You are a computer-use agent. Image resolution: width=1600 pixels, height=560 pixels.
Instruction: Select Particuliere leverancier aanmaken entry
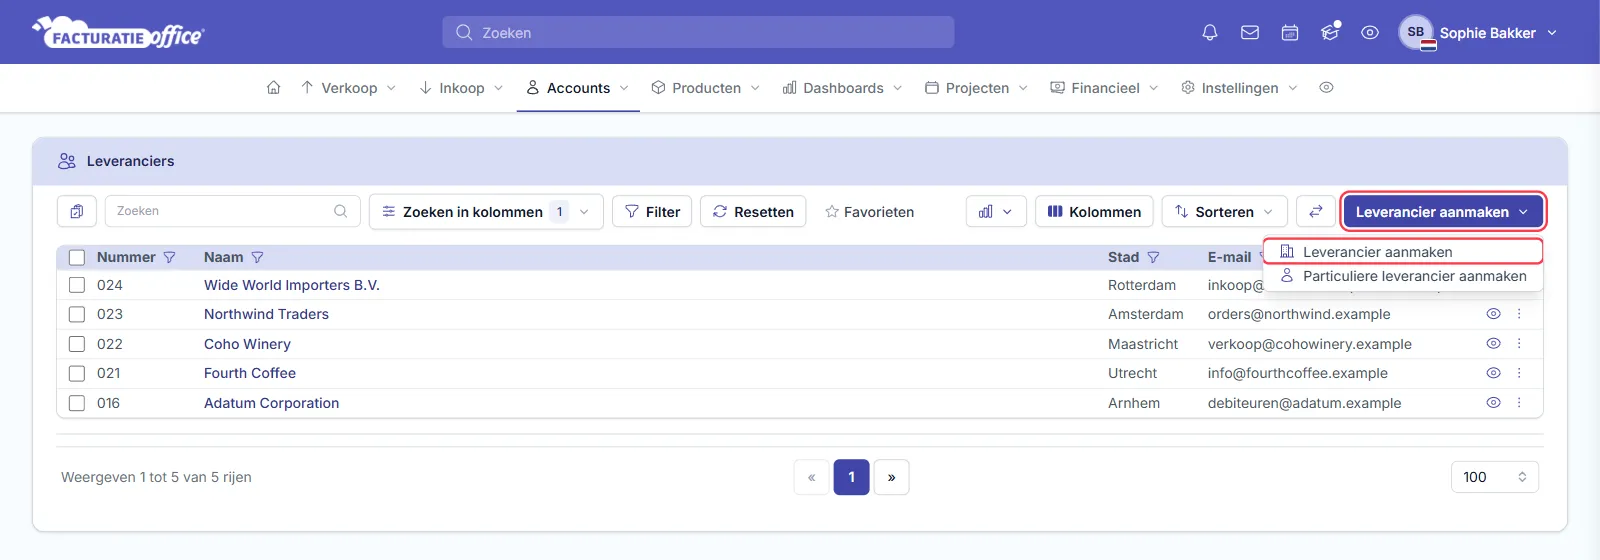[x=1403, y=276]
